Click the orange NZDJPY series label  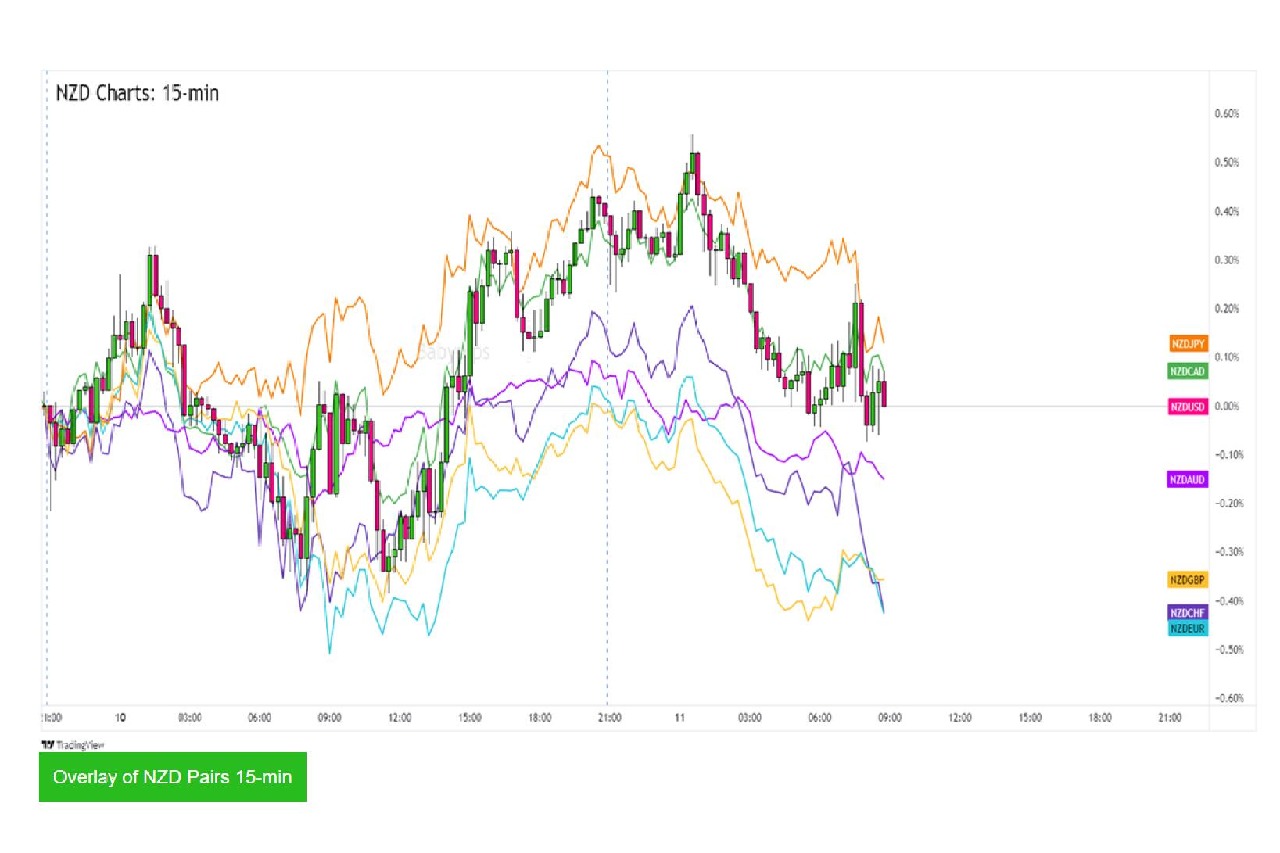tap(1189, 344)
